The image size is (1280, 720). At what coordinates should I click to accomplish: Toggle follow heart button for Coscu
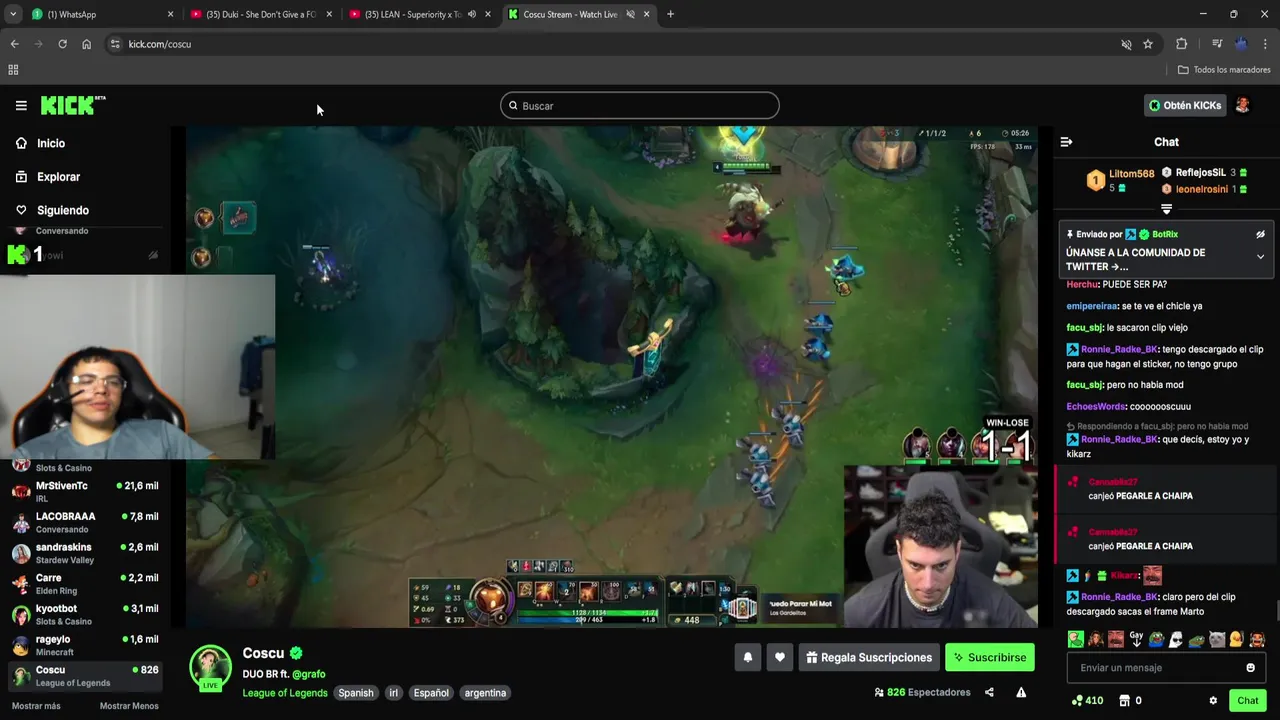[x=780, y=657]
